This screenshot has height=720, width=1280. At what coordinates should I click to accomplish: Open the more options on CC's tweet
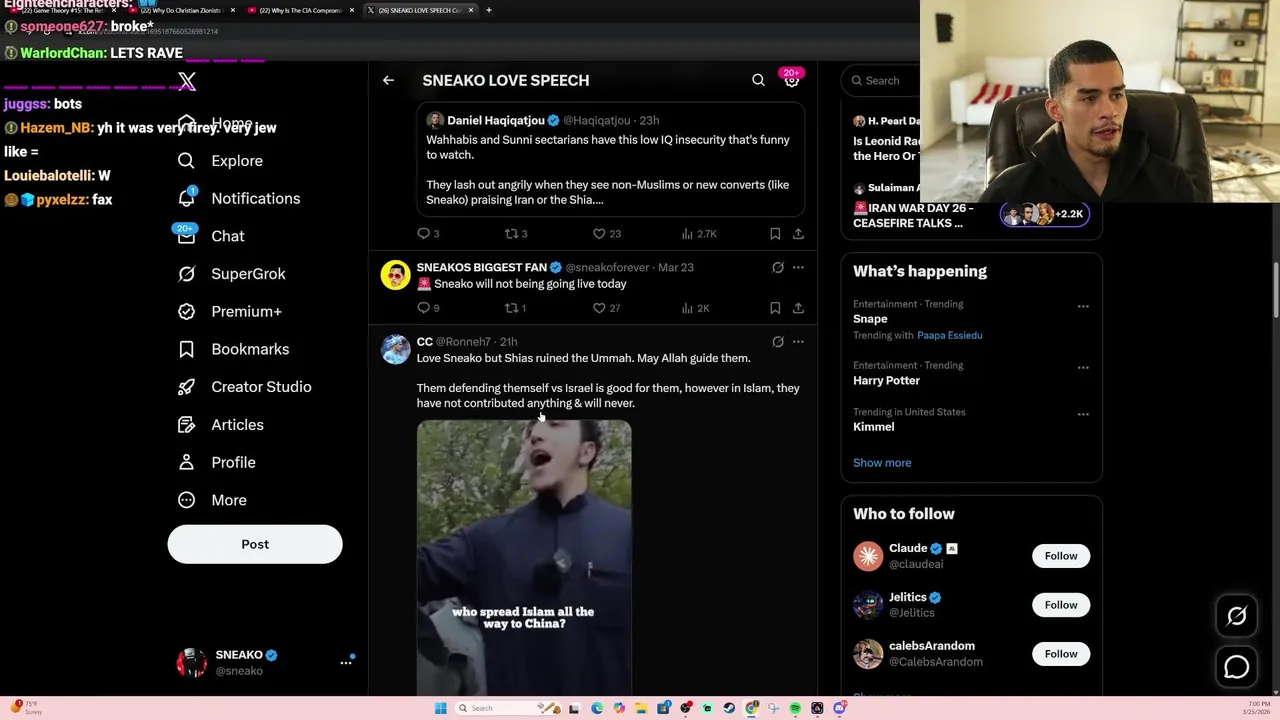pos(798,342)
